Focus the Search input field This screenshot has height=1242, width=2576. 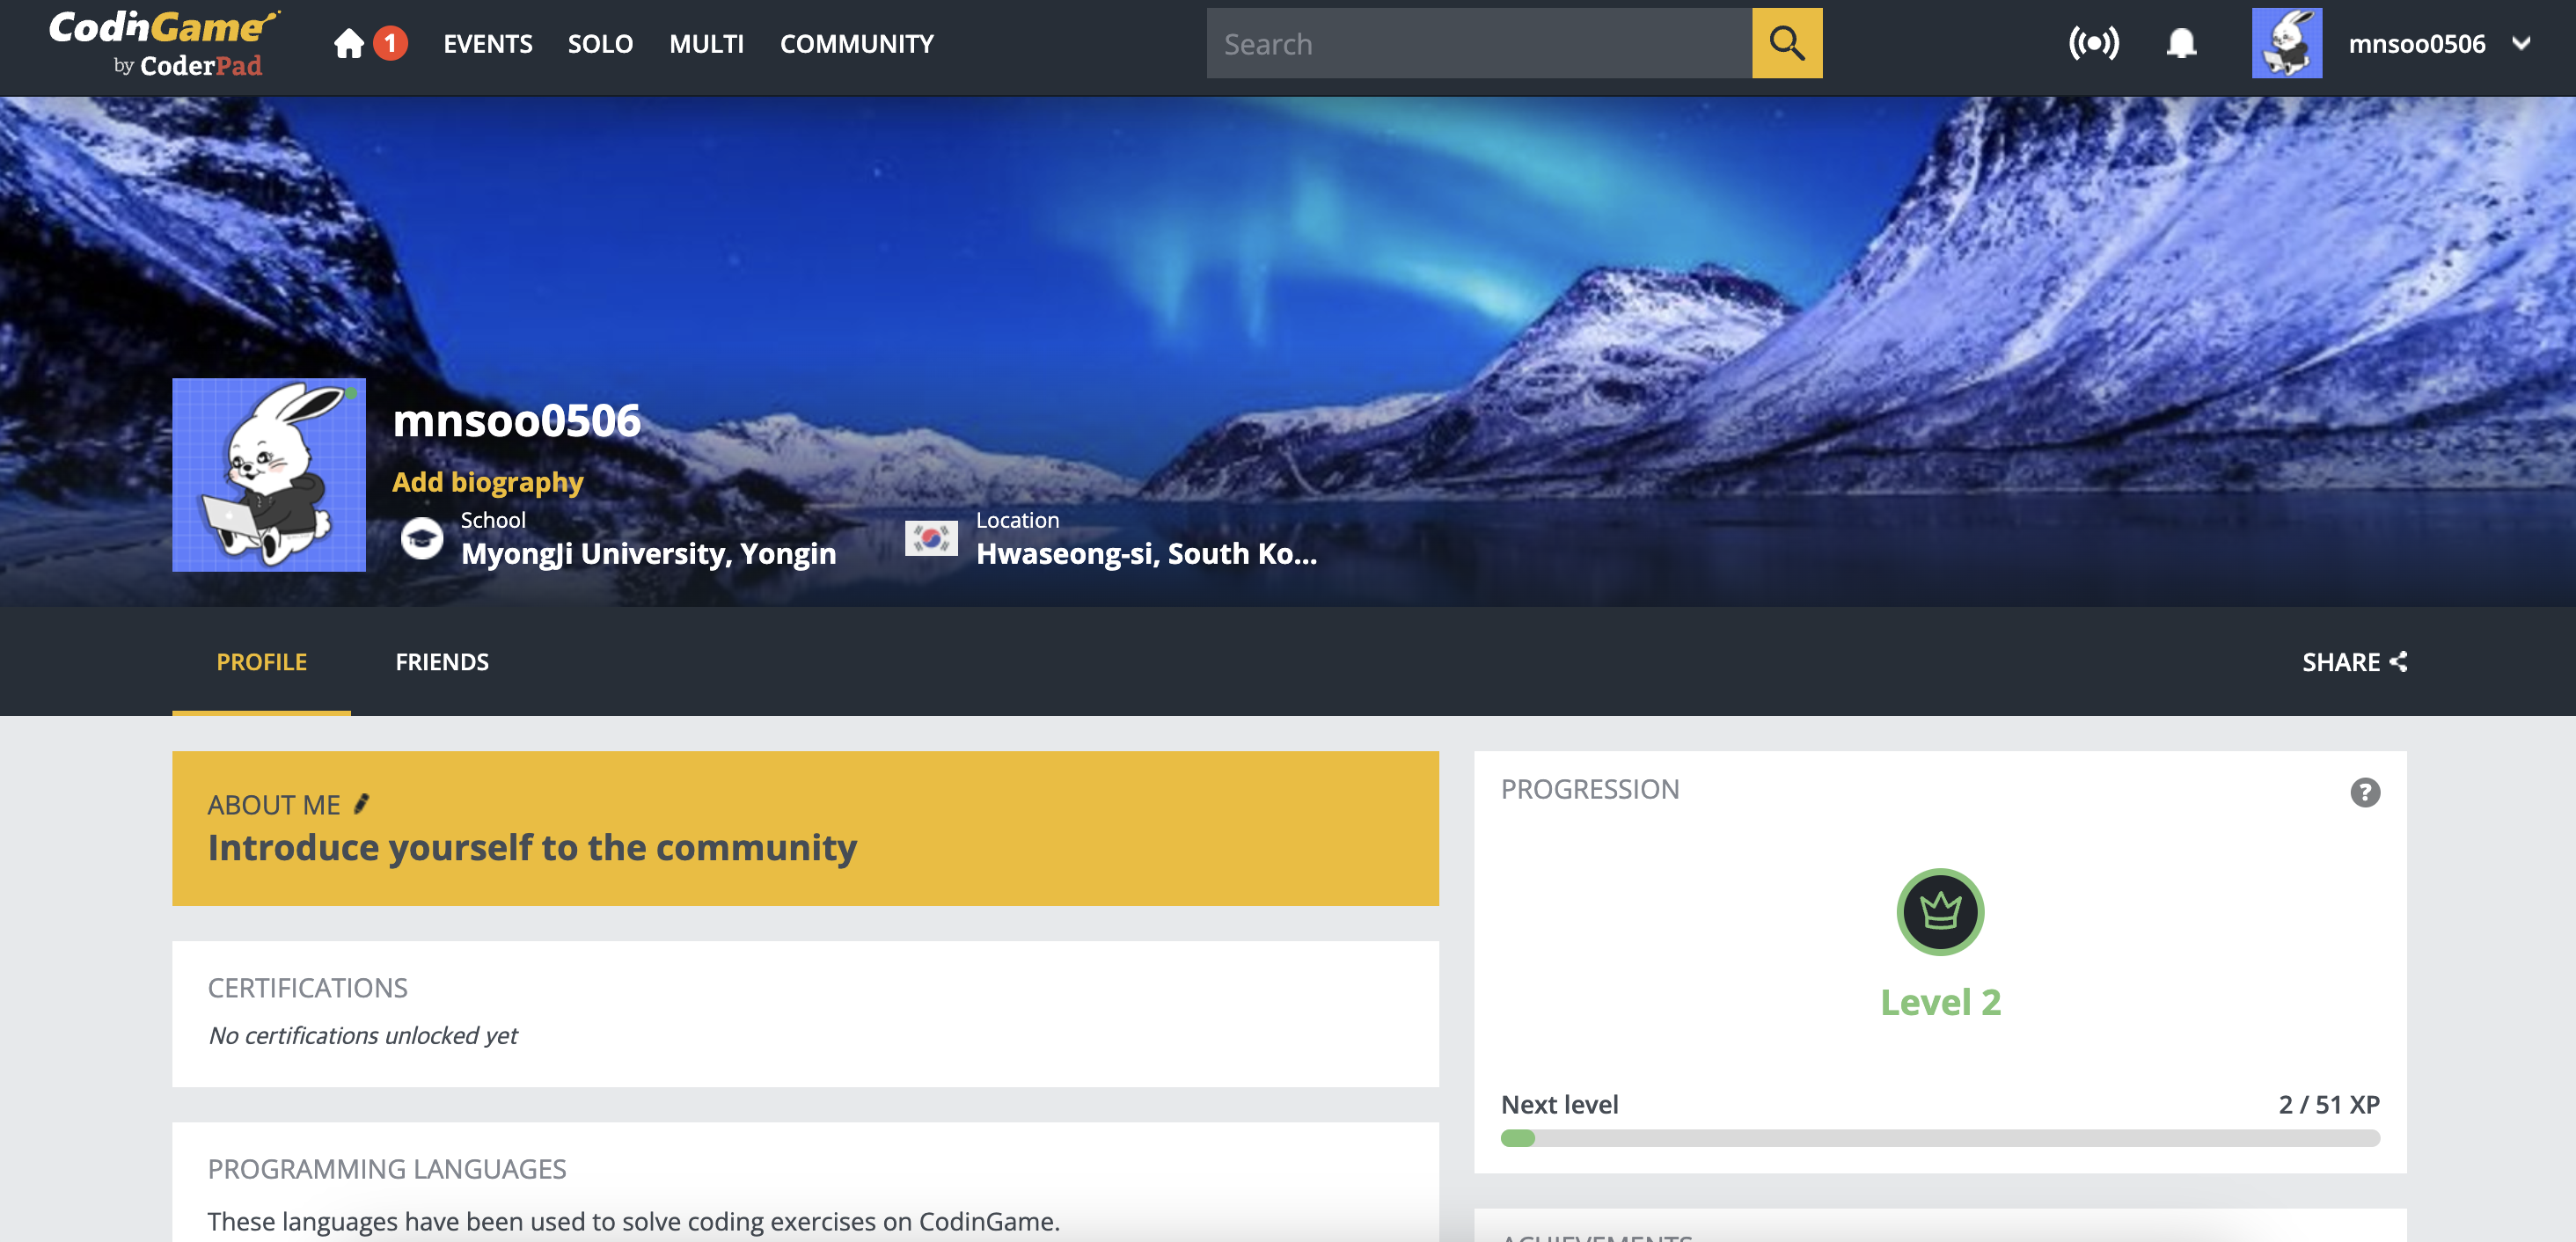coord(1479,43)
